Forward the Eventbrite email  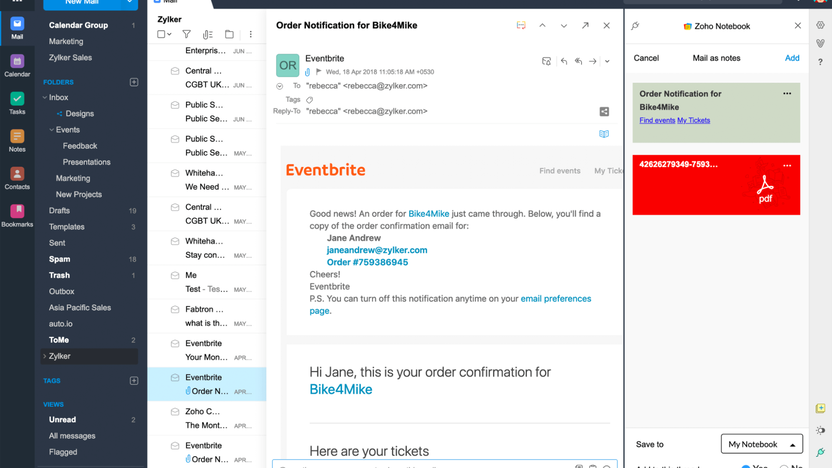coord(593,62)
